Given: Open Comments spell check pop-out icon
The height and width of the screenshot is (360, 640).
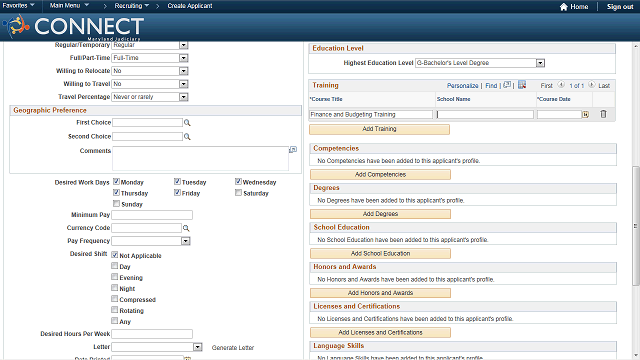Looking at the screenshot, I should tap(293, 150).
